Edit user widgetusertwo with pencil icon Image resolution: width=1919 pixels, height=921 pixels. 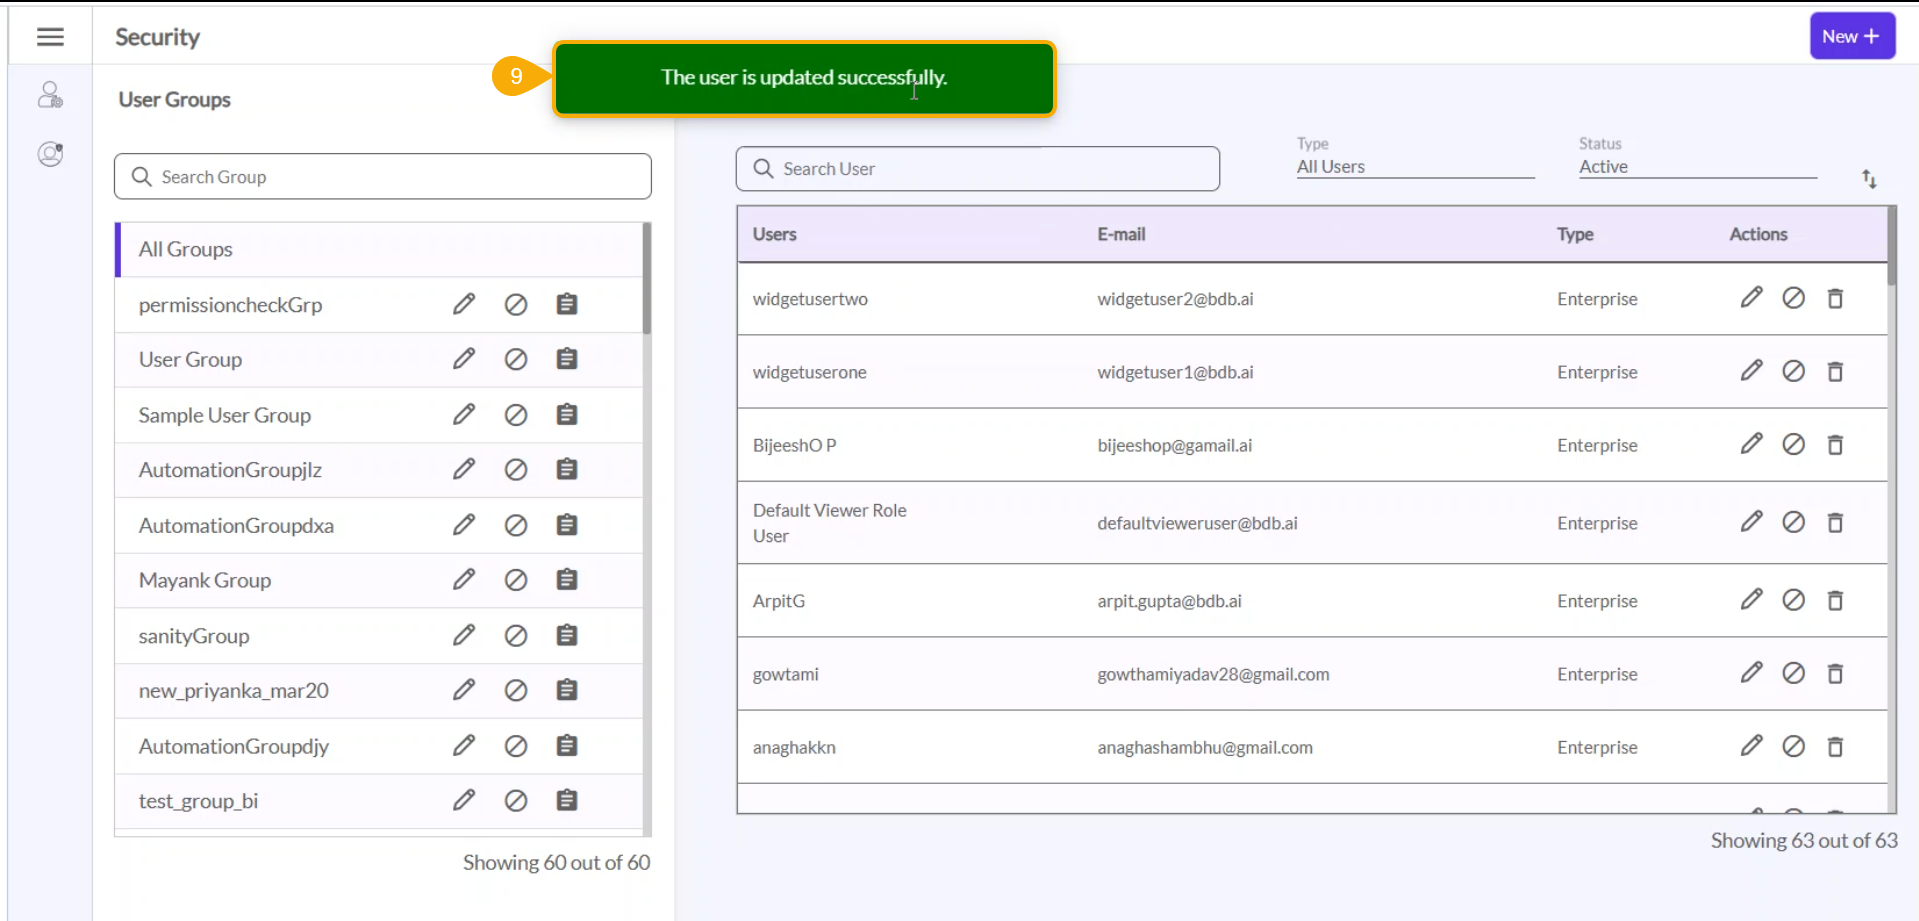click(x=1751, y=298)
